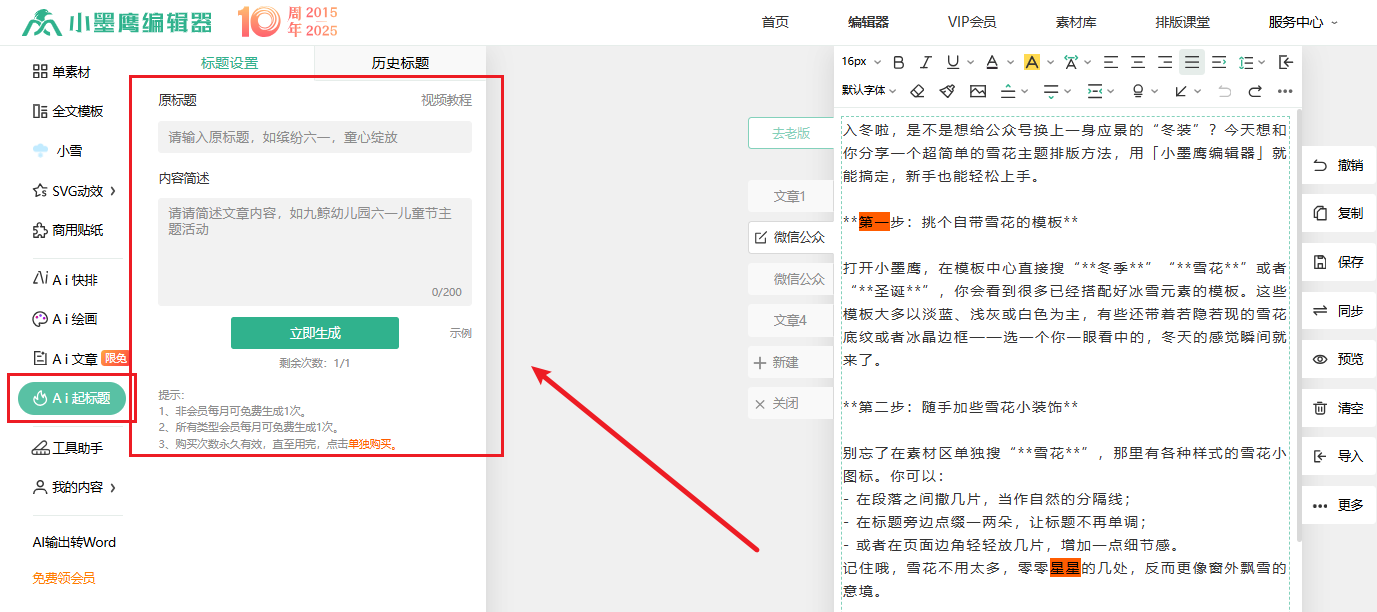Open the 视频教程 link
This screenshot has width=1377, height=612.
(446, 100)
